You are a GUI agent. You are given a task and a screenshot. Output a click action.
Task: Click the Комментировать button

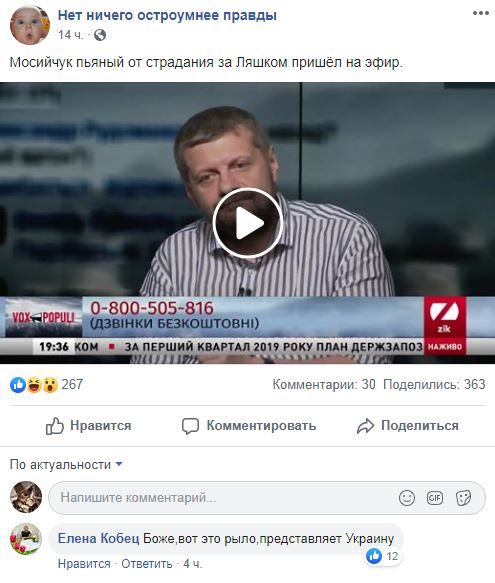(x=249, y=426)
